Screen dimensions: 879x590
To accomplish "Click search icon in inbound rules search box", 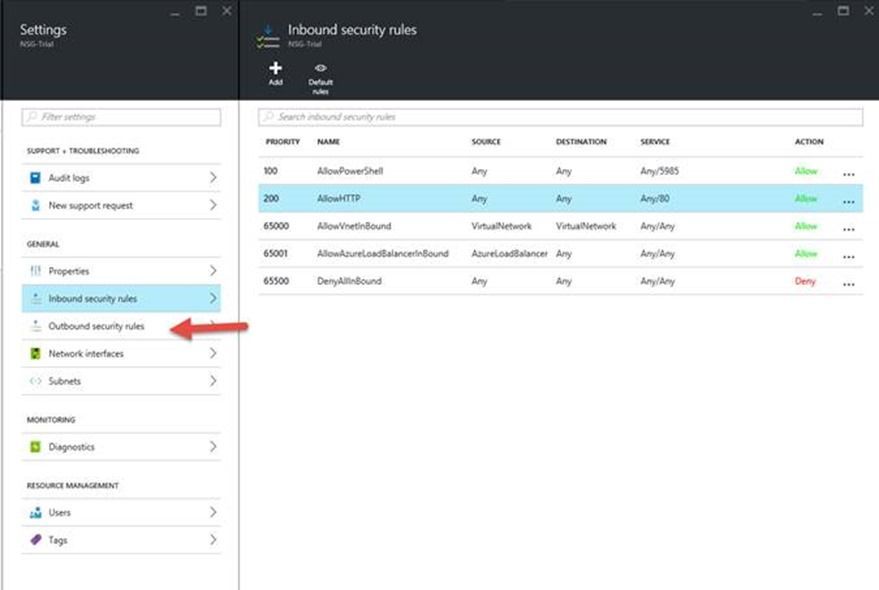I will (269, 117).
